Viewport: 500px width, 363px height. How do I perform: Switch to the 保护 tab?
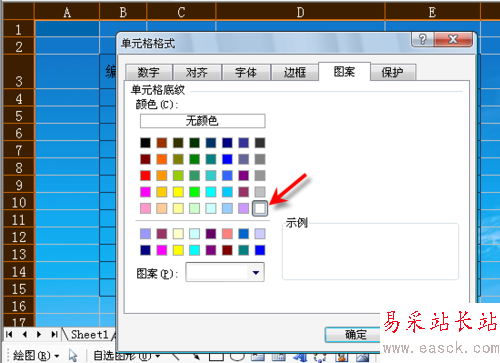[393, 72]
